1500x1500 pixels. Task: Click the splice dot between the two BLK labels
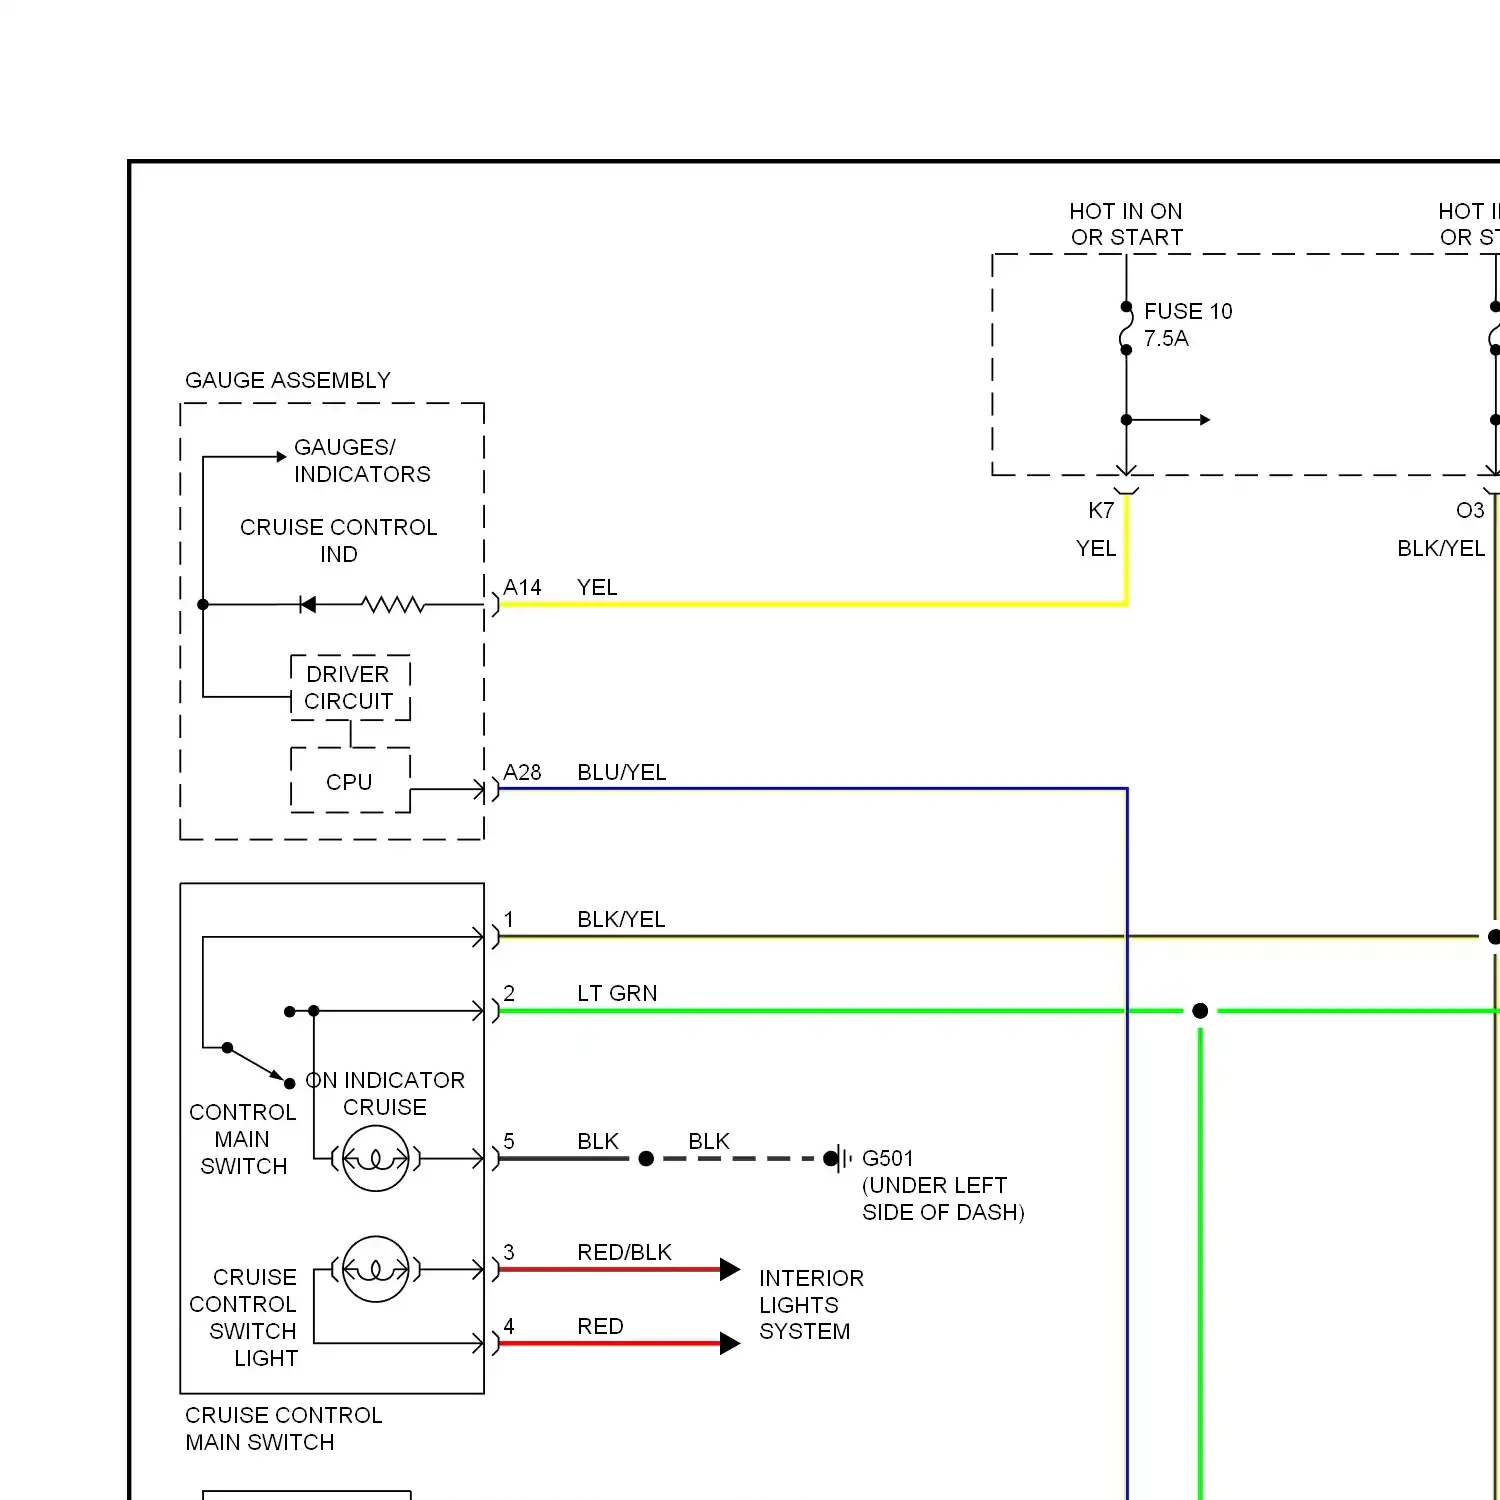[x=646, y=1158]
